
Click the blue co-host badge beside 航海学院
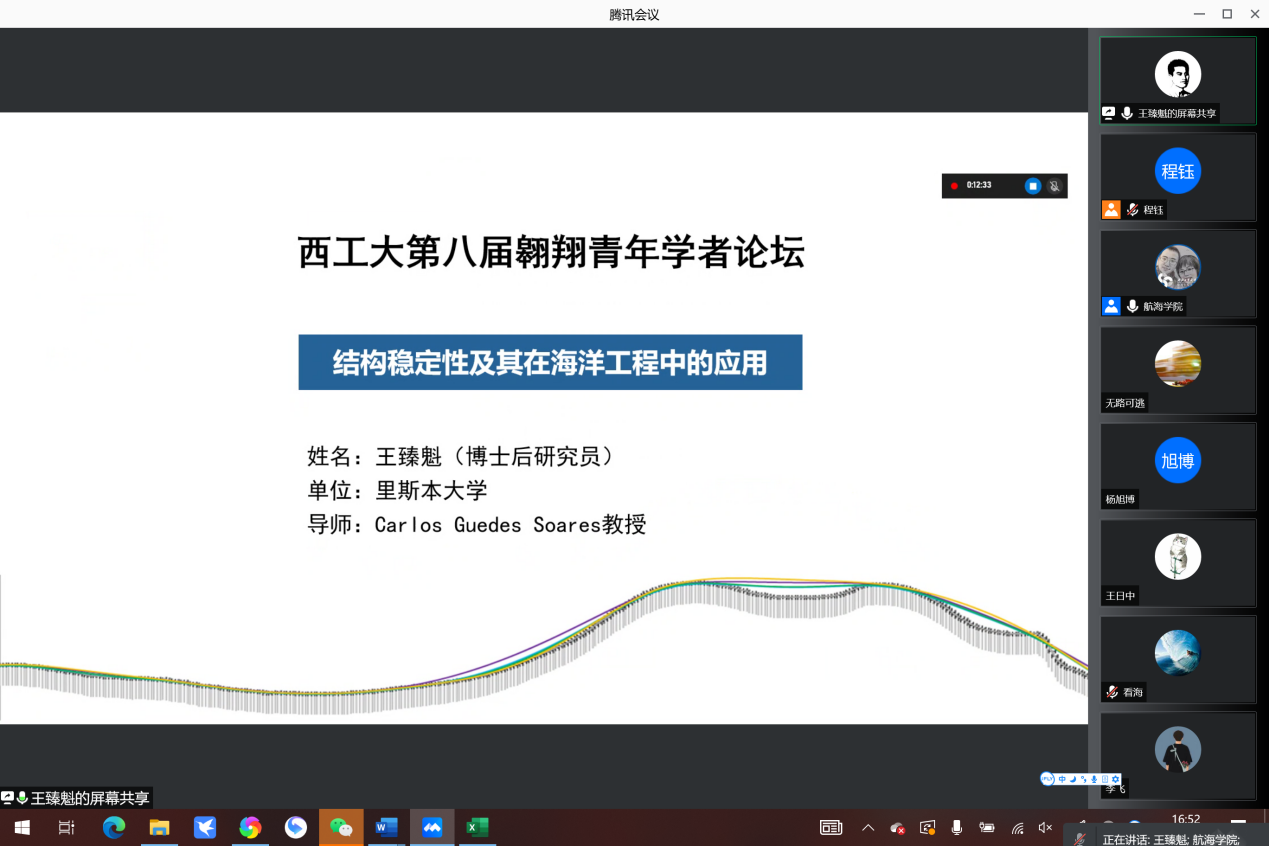[x=1111, y=307]
